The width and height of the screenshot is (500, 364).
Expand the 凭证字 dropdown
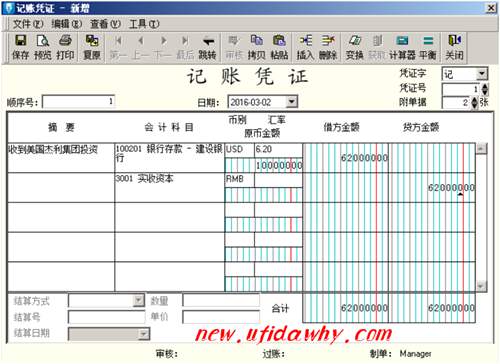coord(481,74)
